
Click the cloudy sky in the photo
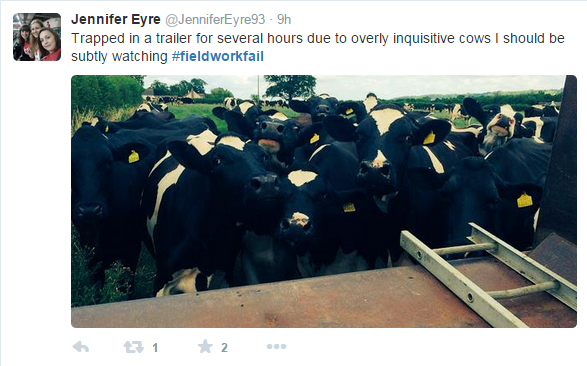[x=431, y=85]
